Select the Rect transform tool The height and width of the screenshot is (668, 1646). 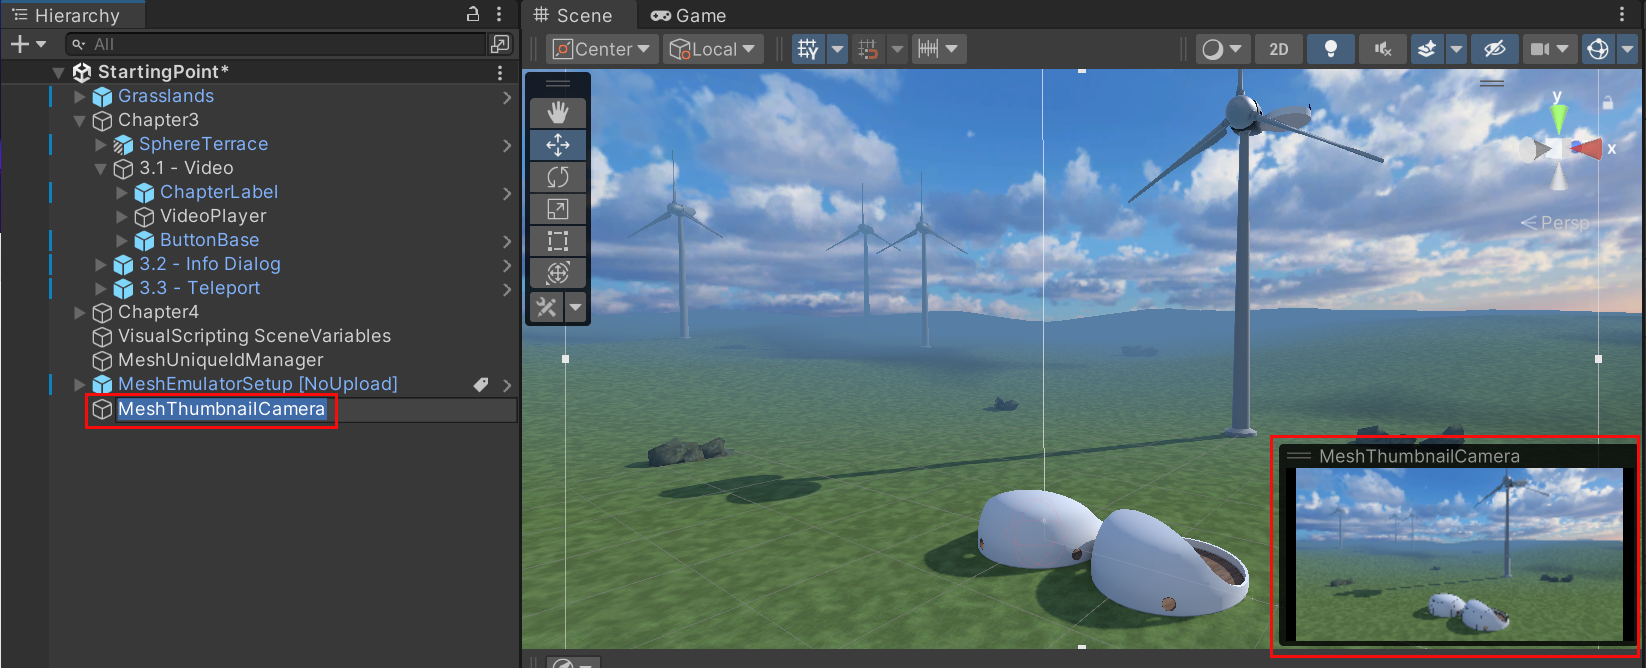click(x=558, y=241)
